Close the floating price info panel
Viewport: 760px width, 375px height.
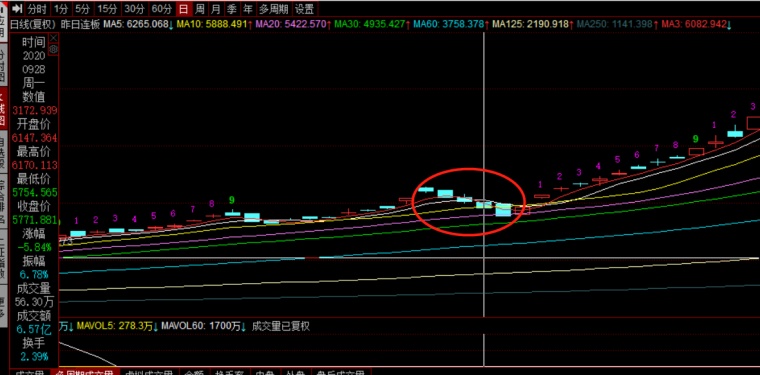[x=54, y=38]
